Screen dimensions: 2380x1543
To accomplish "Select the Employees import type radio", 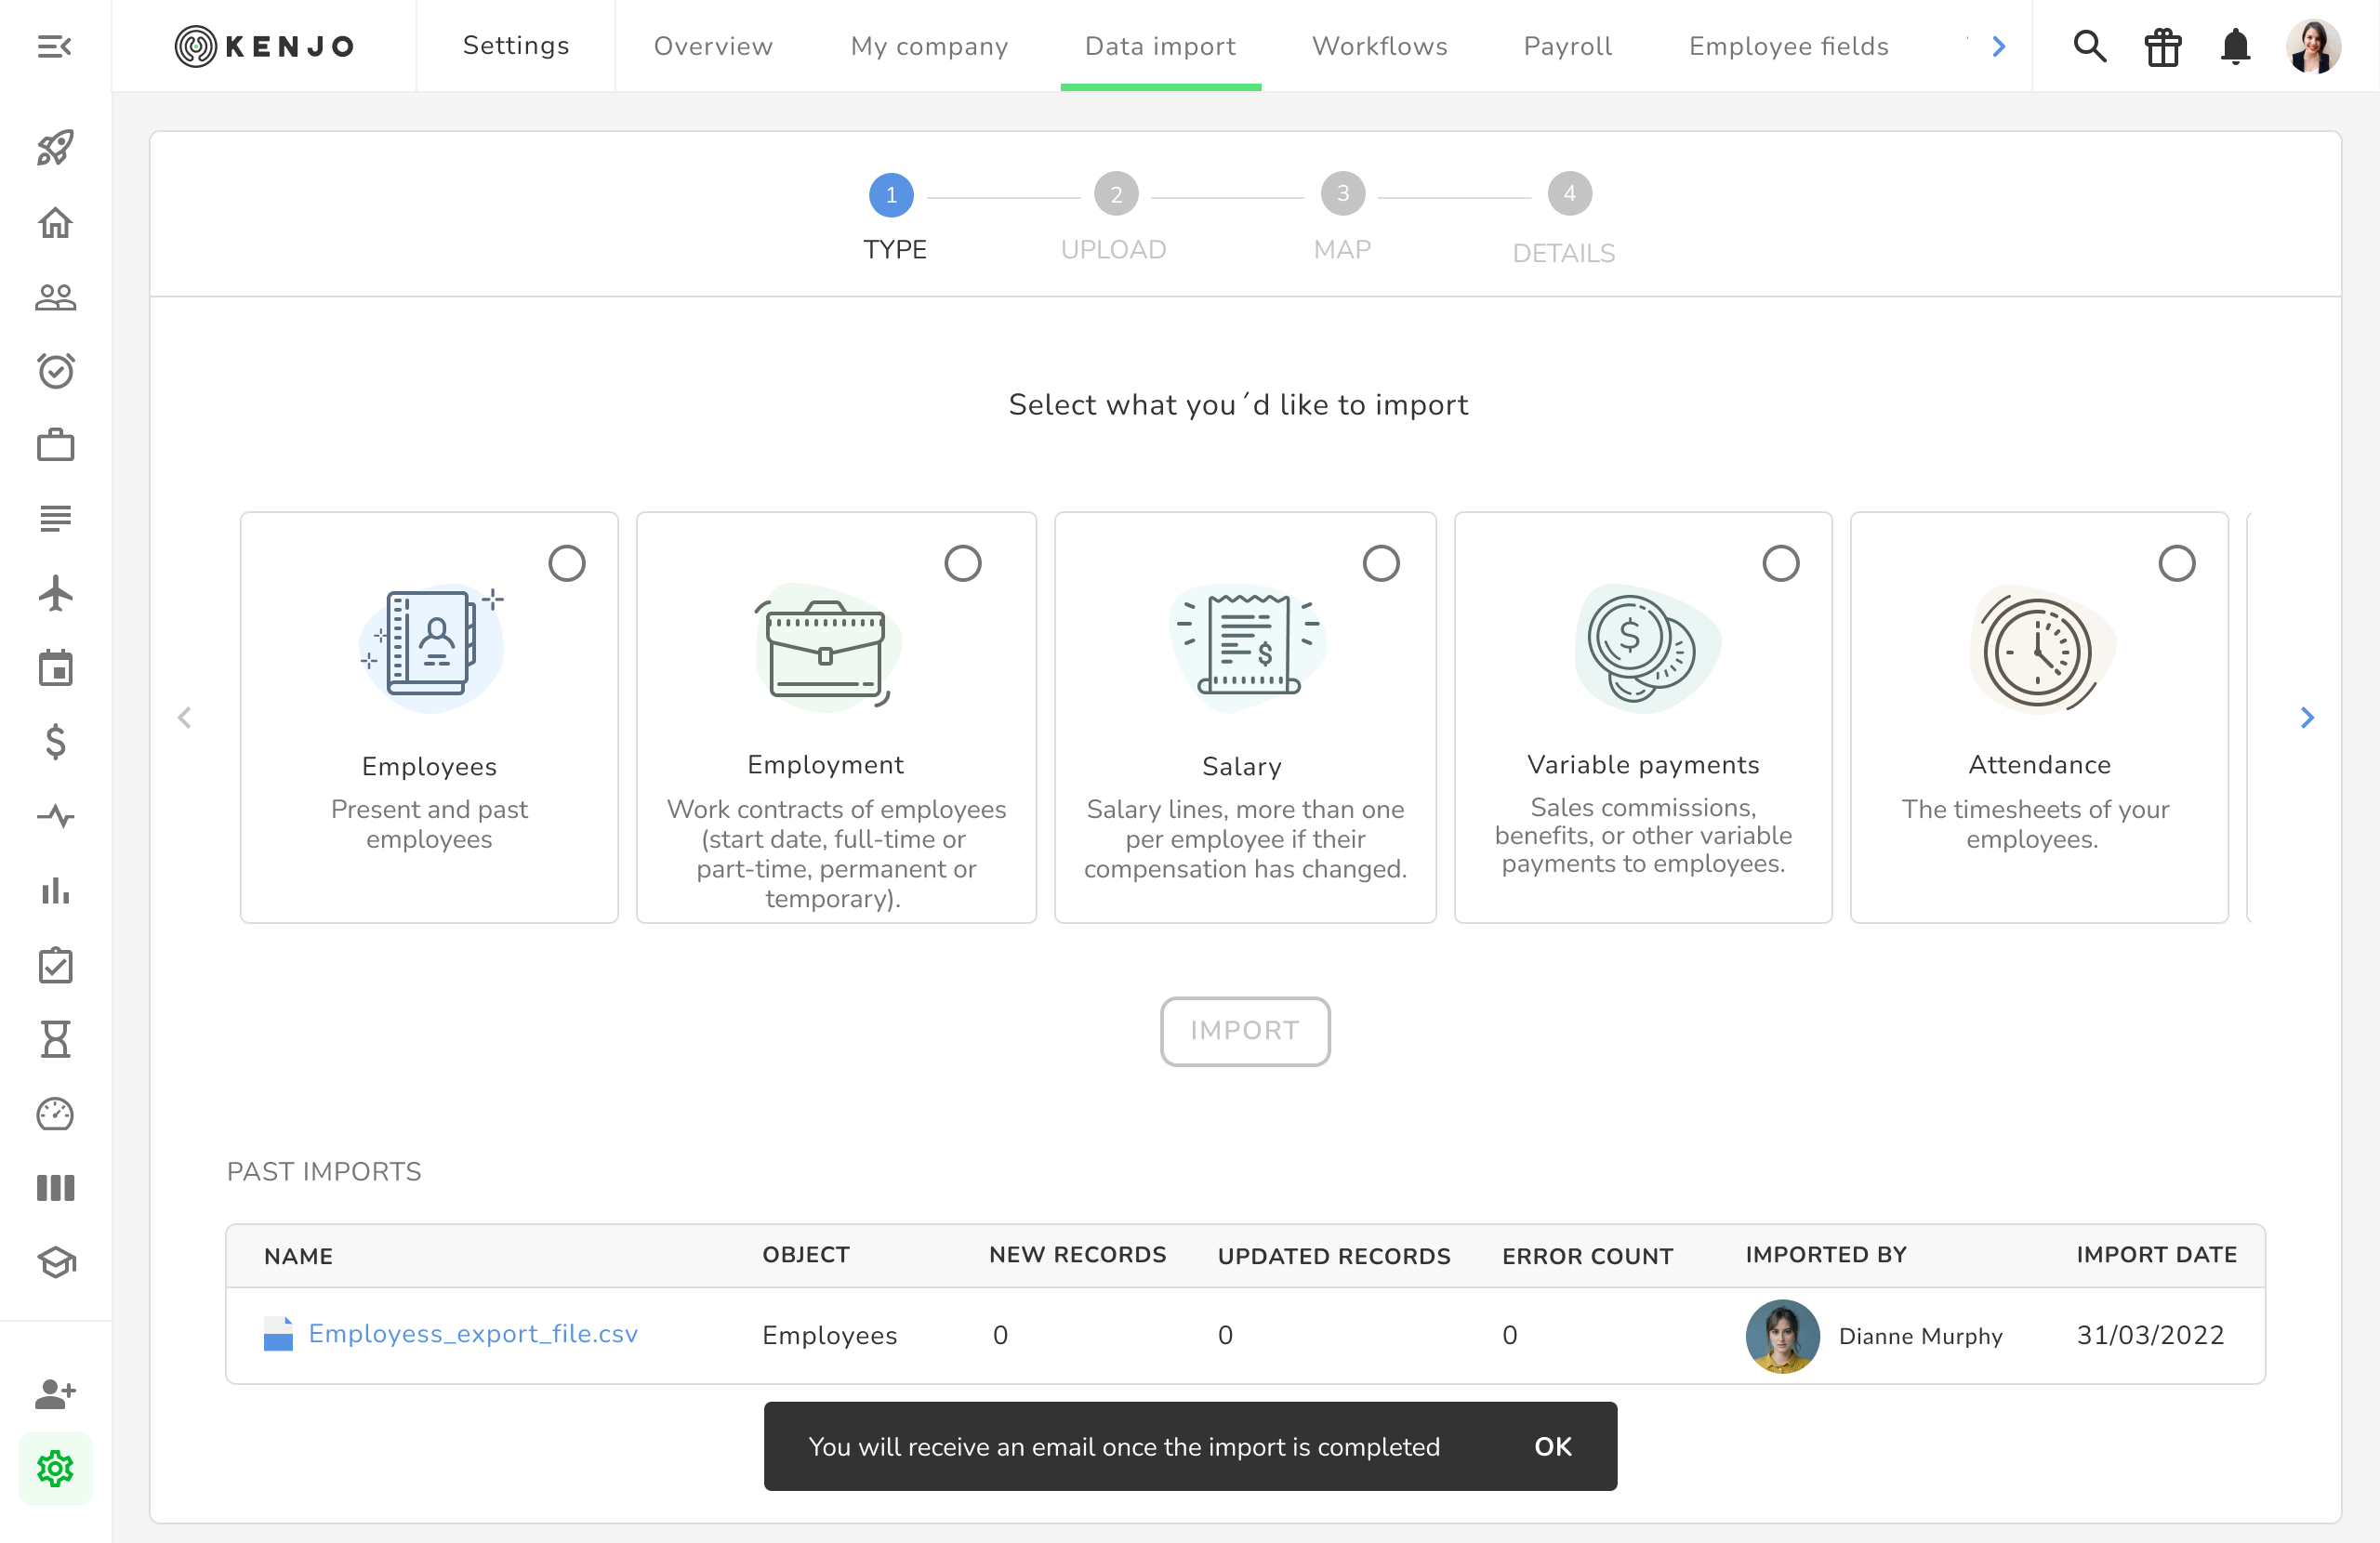I will pyautogui.click(x=567, y=563).
